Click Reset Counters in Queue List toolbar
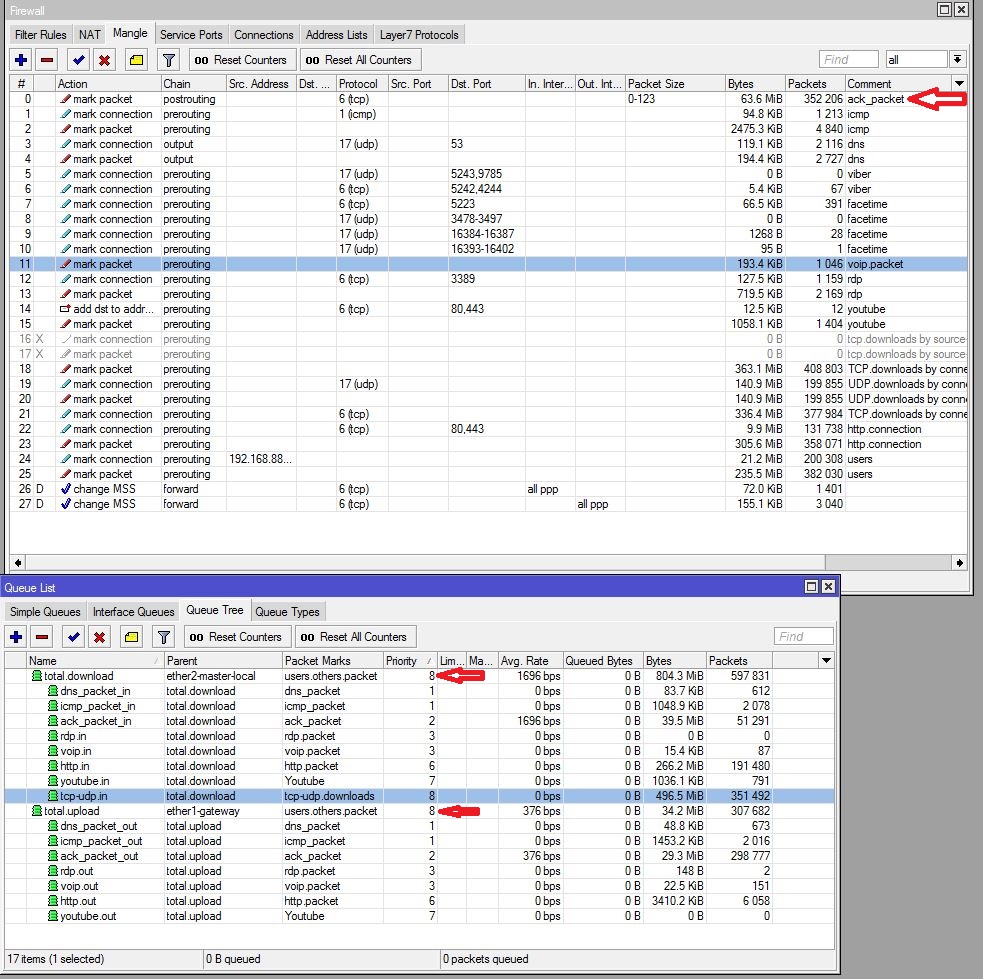This screenshot has height=979, width=983. point(237,637)
